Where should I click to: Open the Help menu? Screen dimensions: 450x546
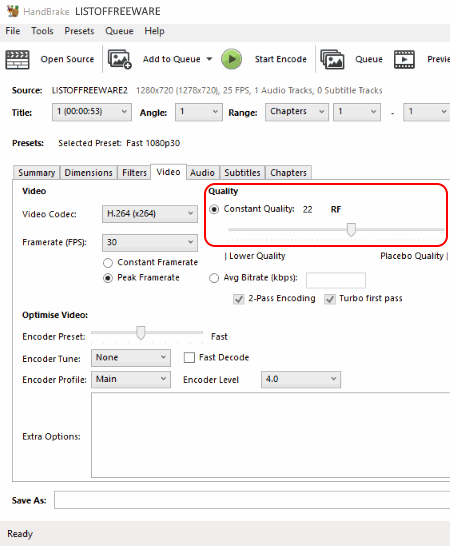[154, 31]
